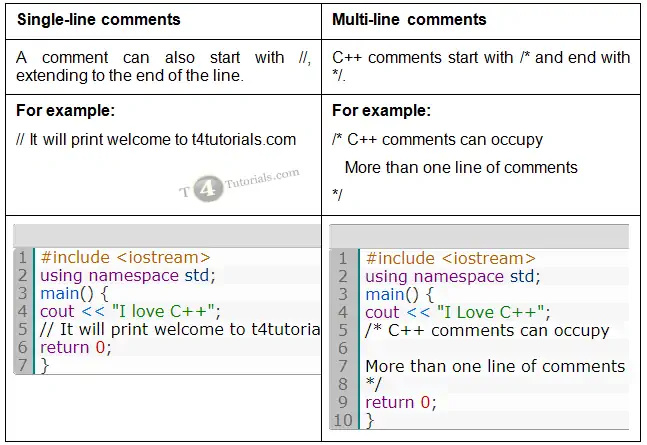Screen dimensions: 647x445
Task: Click the 'main() {' line in right code block
Action: pos(399,294)
